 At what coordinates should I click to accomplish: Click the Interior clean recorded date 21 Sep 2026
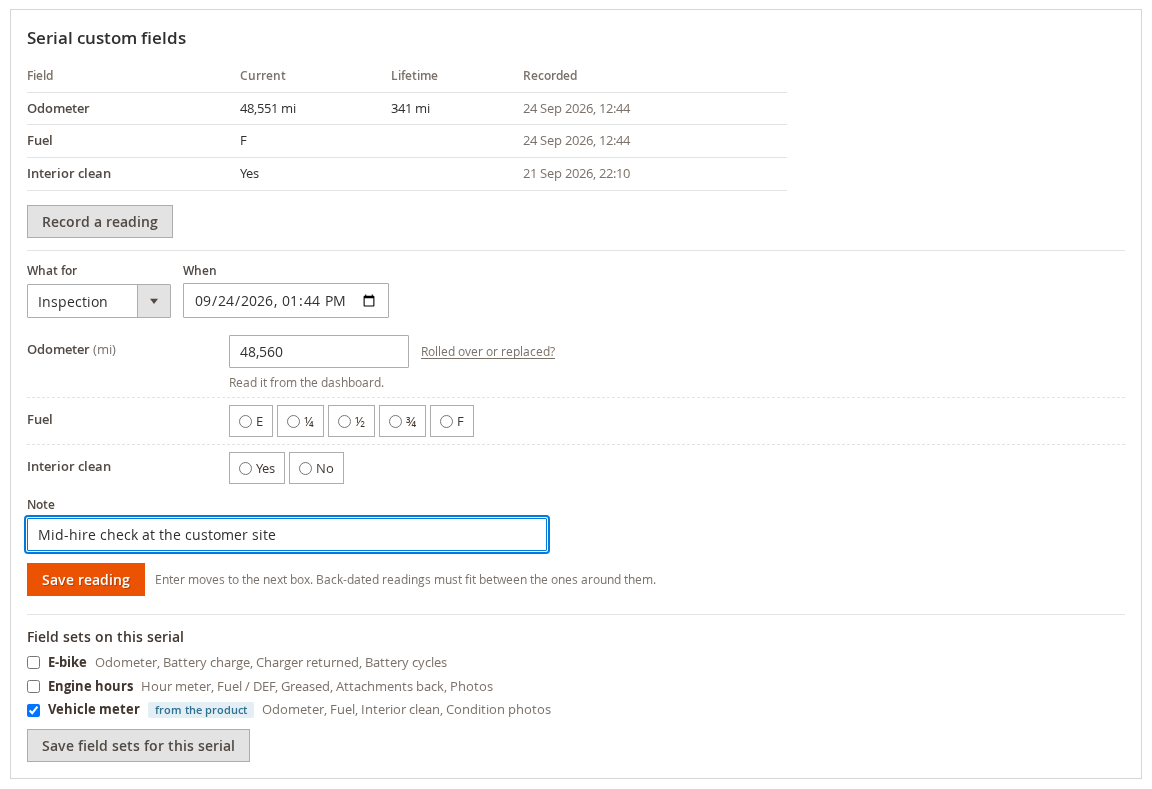577,173
